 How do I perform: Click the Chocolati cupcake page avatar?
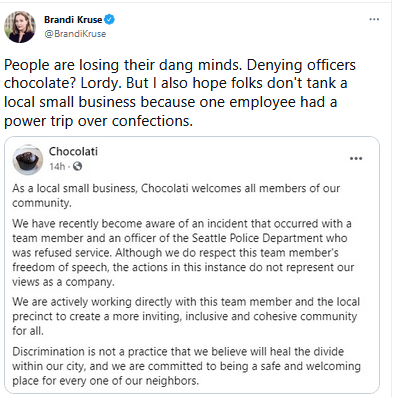[x=28, y=160]
